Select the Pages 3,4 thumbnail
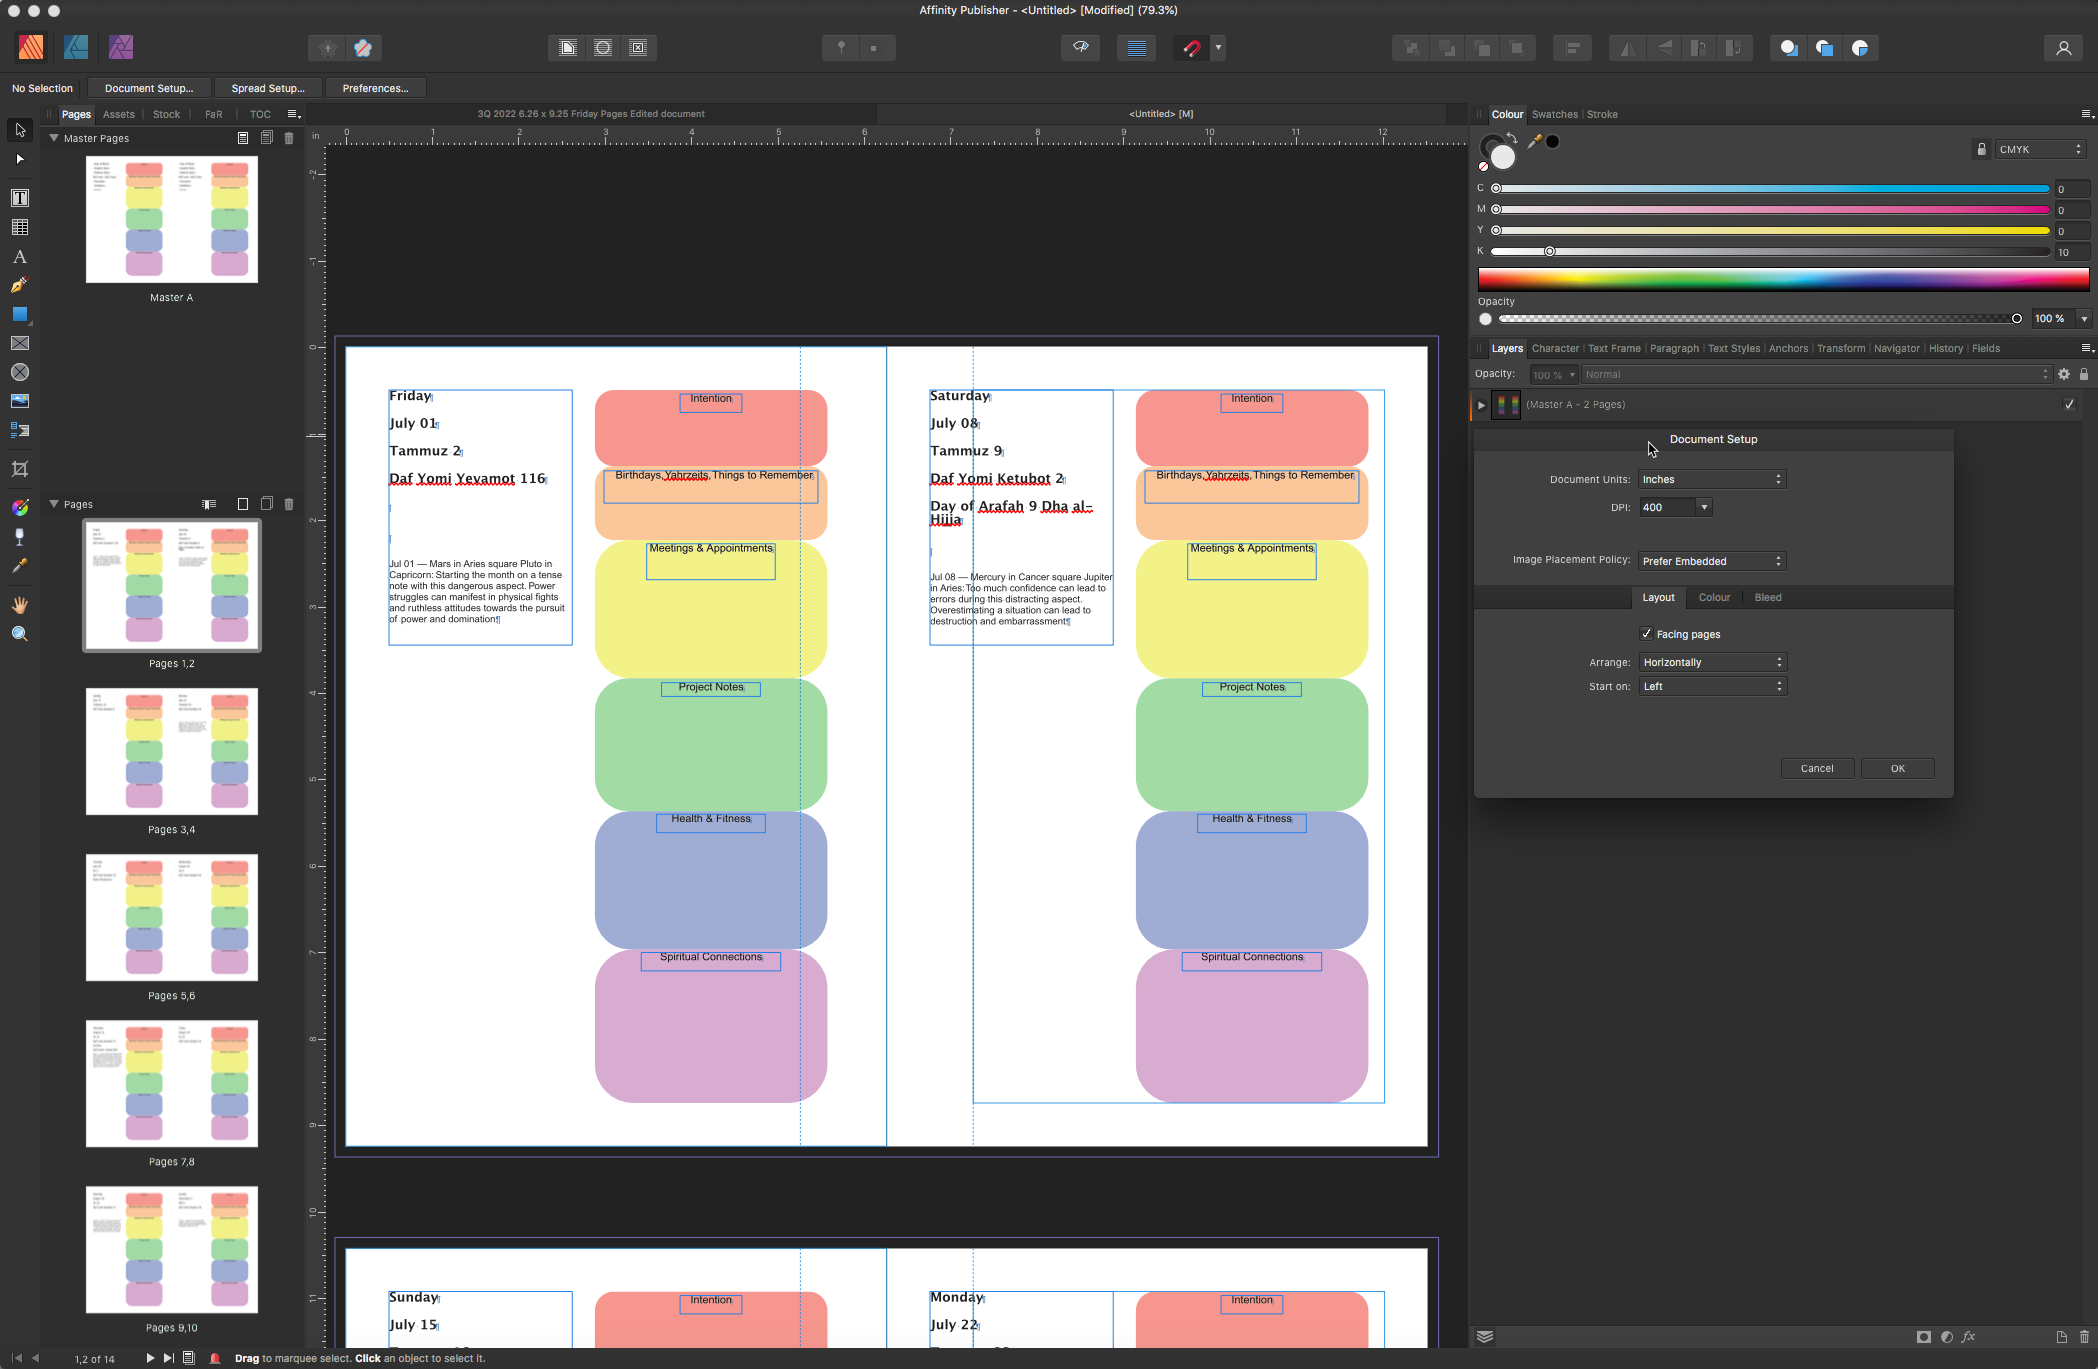This screenshot has height=1369, width=2098. (x=172, y=752)
